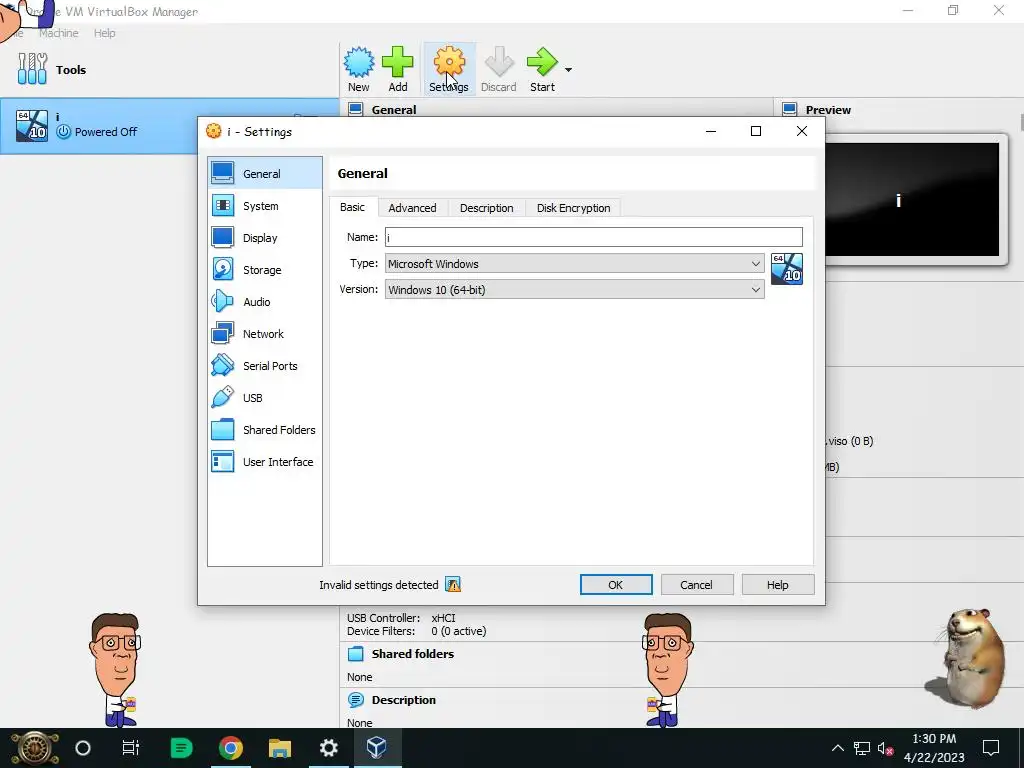Open the Storage settings category

[x=264, y=270]
